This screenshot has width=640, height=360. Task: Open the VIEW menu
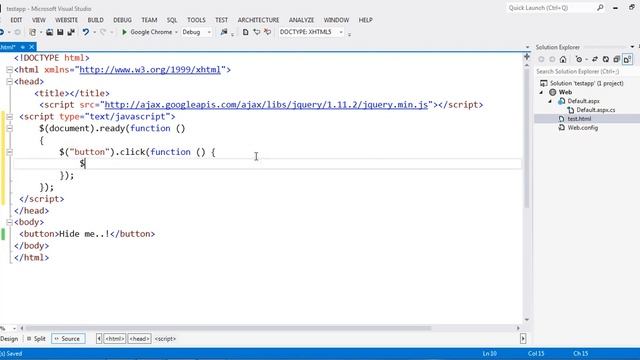(39, 20)
